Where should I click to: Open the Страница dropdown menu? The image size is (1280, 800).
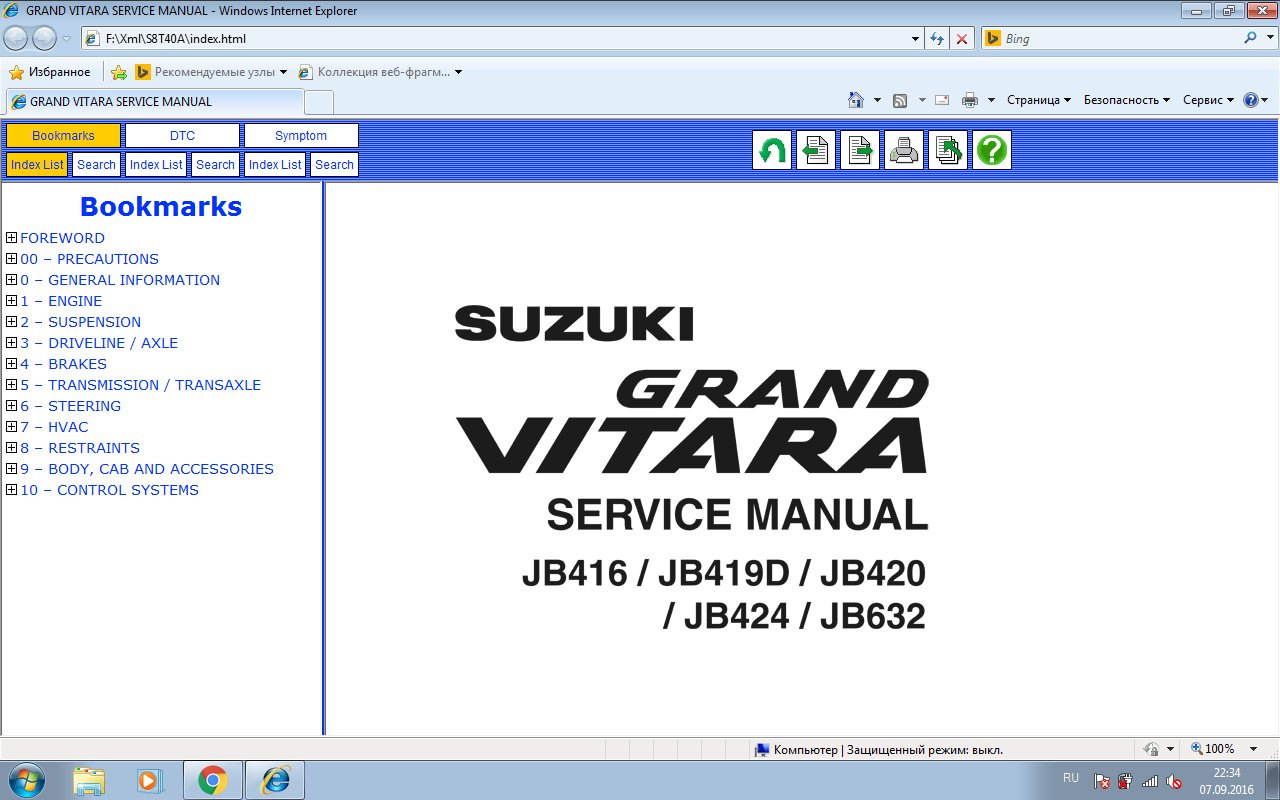click(x=1039, y=100)
